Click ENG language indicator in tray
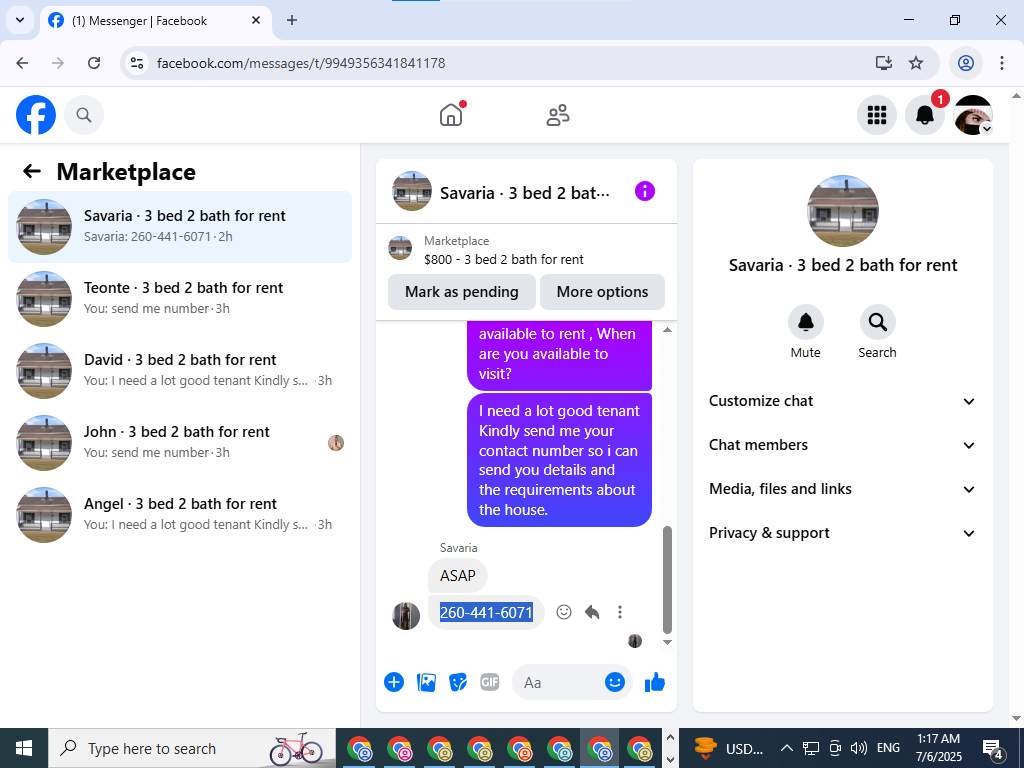 point(888,748)
